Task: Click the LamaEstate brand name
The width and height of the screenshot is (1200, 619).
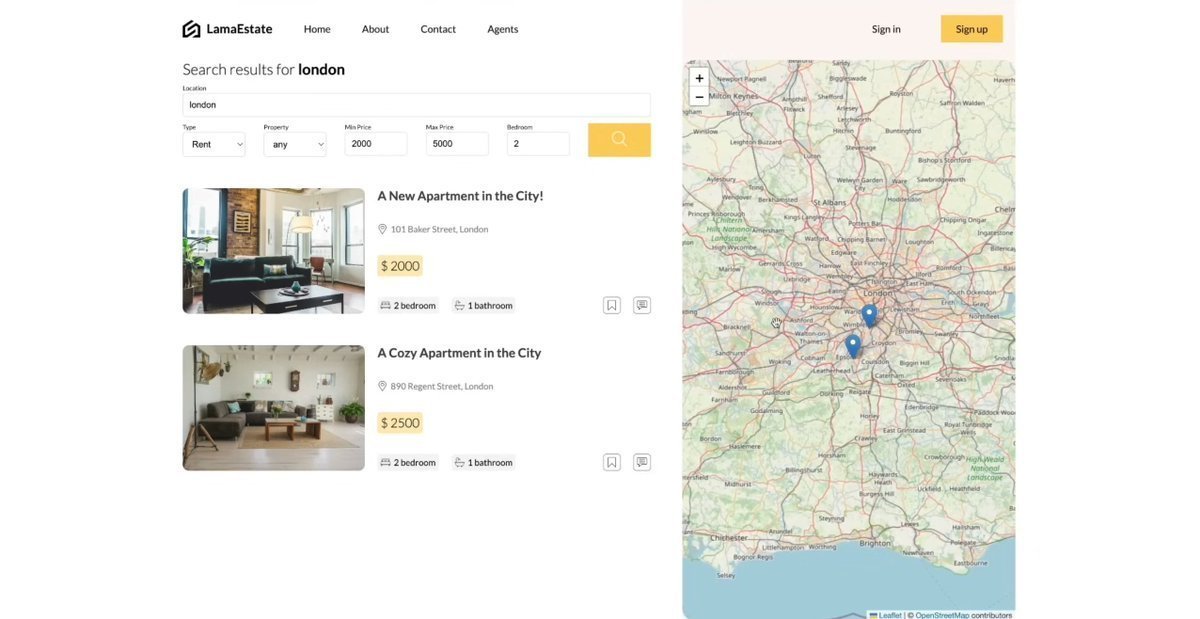Action: [239, 29]
